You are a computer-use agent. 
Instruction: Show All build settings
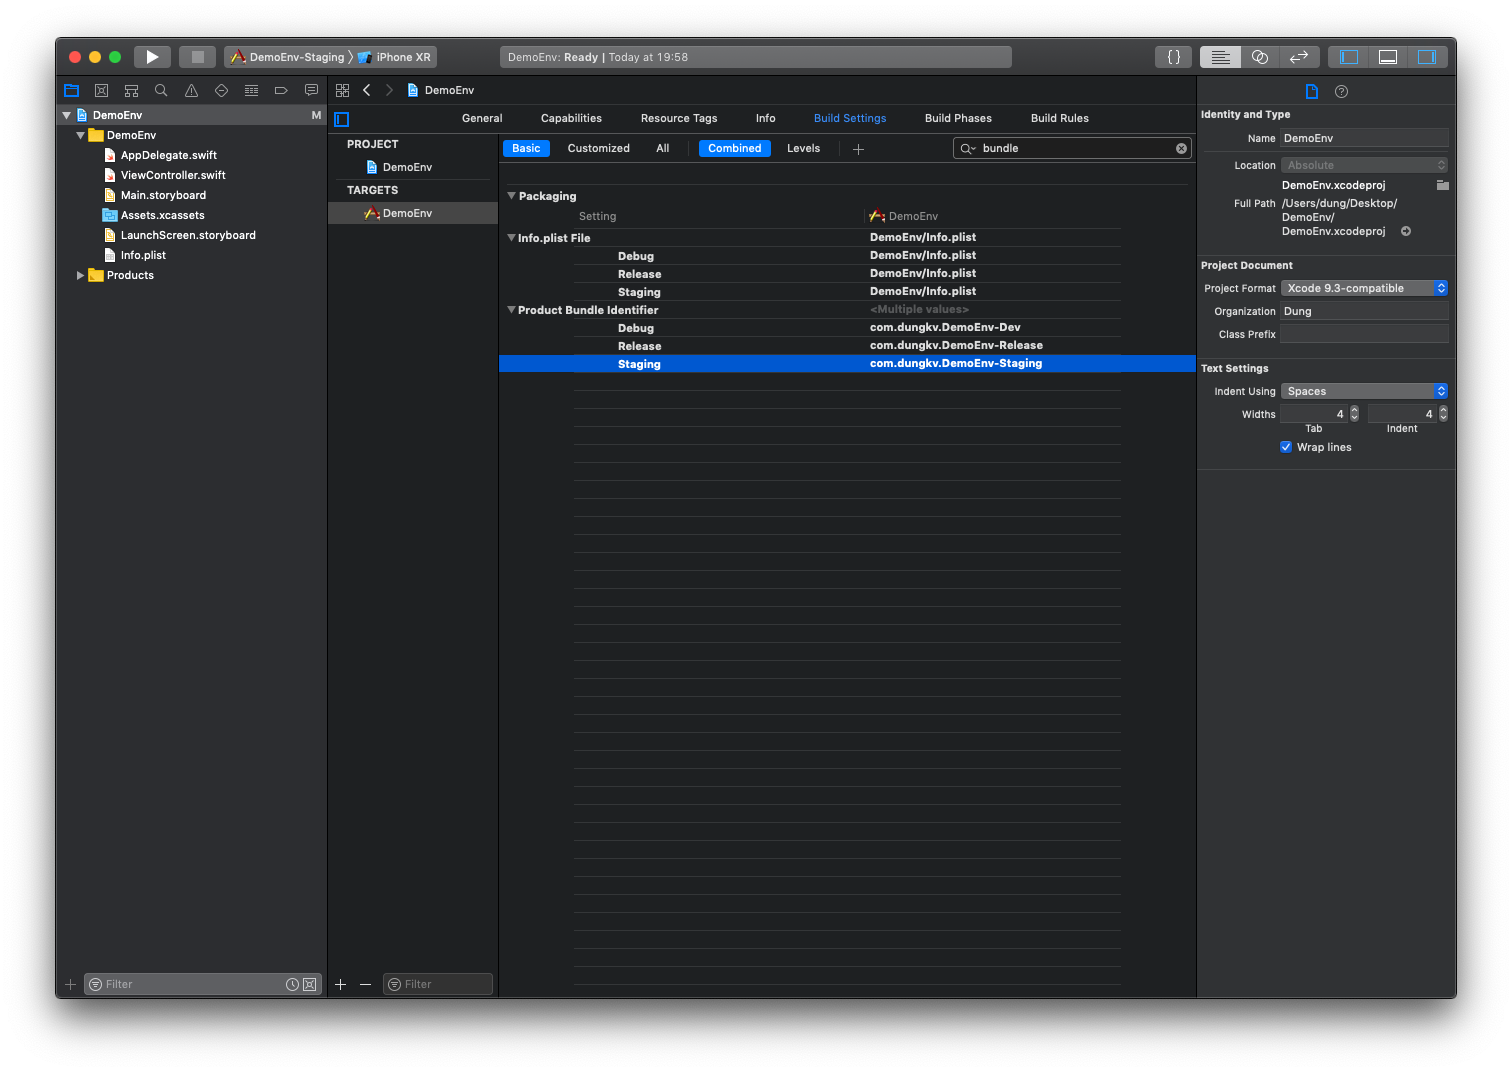[x=662, y=148]
